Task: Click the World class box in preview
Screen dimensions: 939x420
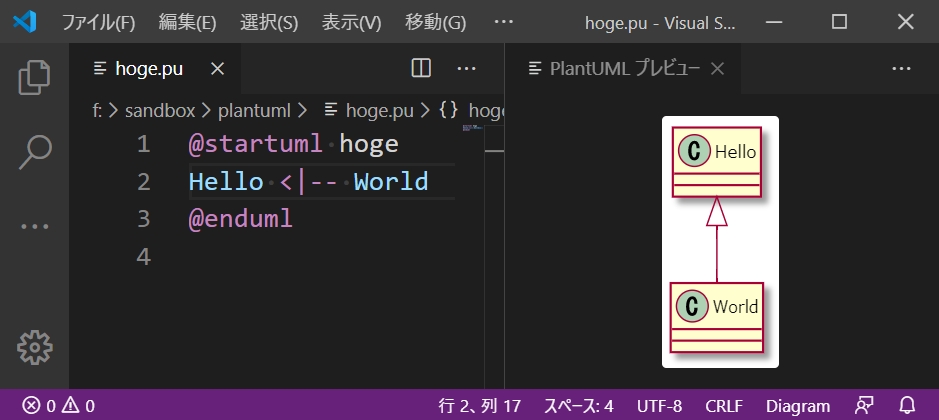Action: point(717,318)
